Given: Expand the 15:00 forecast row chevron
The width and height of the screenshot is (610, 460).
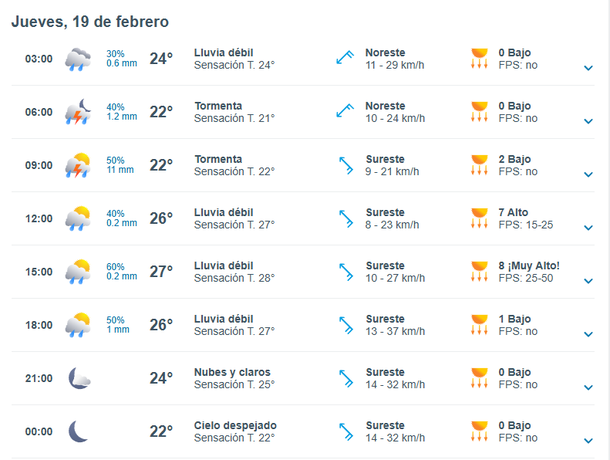Looking at the screenshot, I should 588,280.
